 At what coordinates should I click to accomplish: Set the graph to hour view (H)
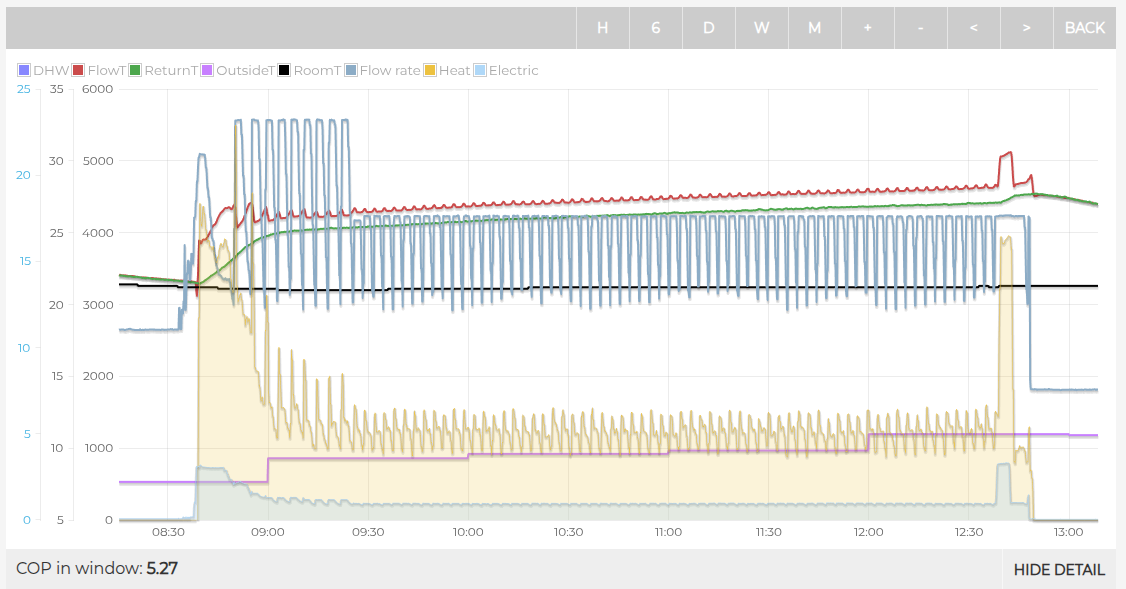pyautogui.click(x=602, y=28)
